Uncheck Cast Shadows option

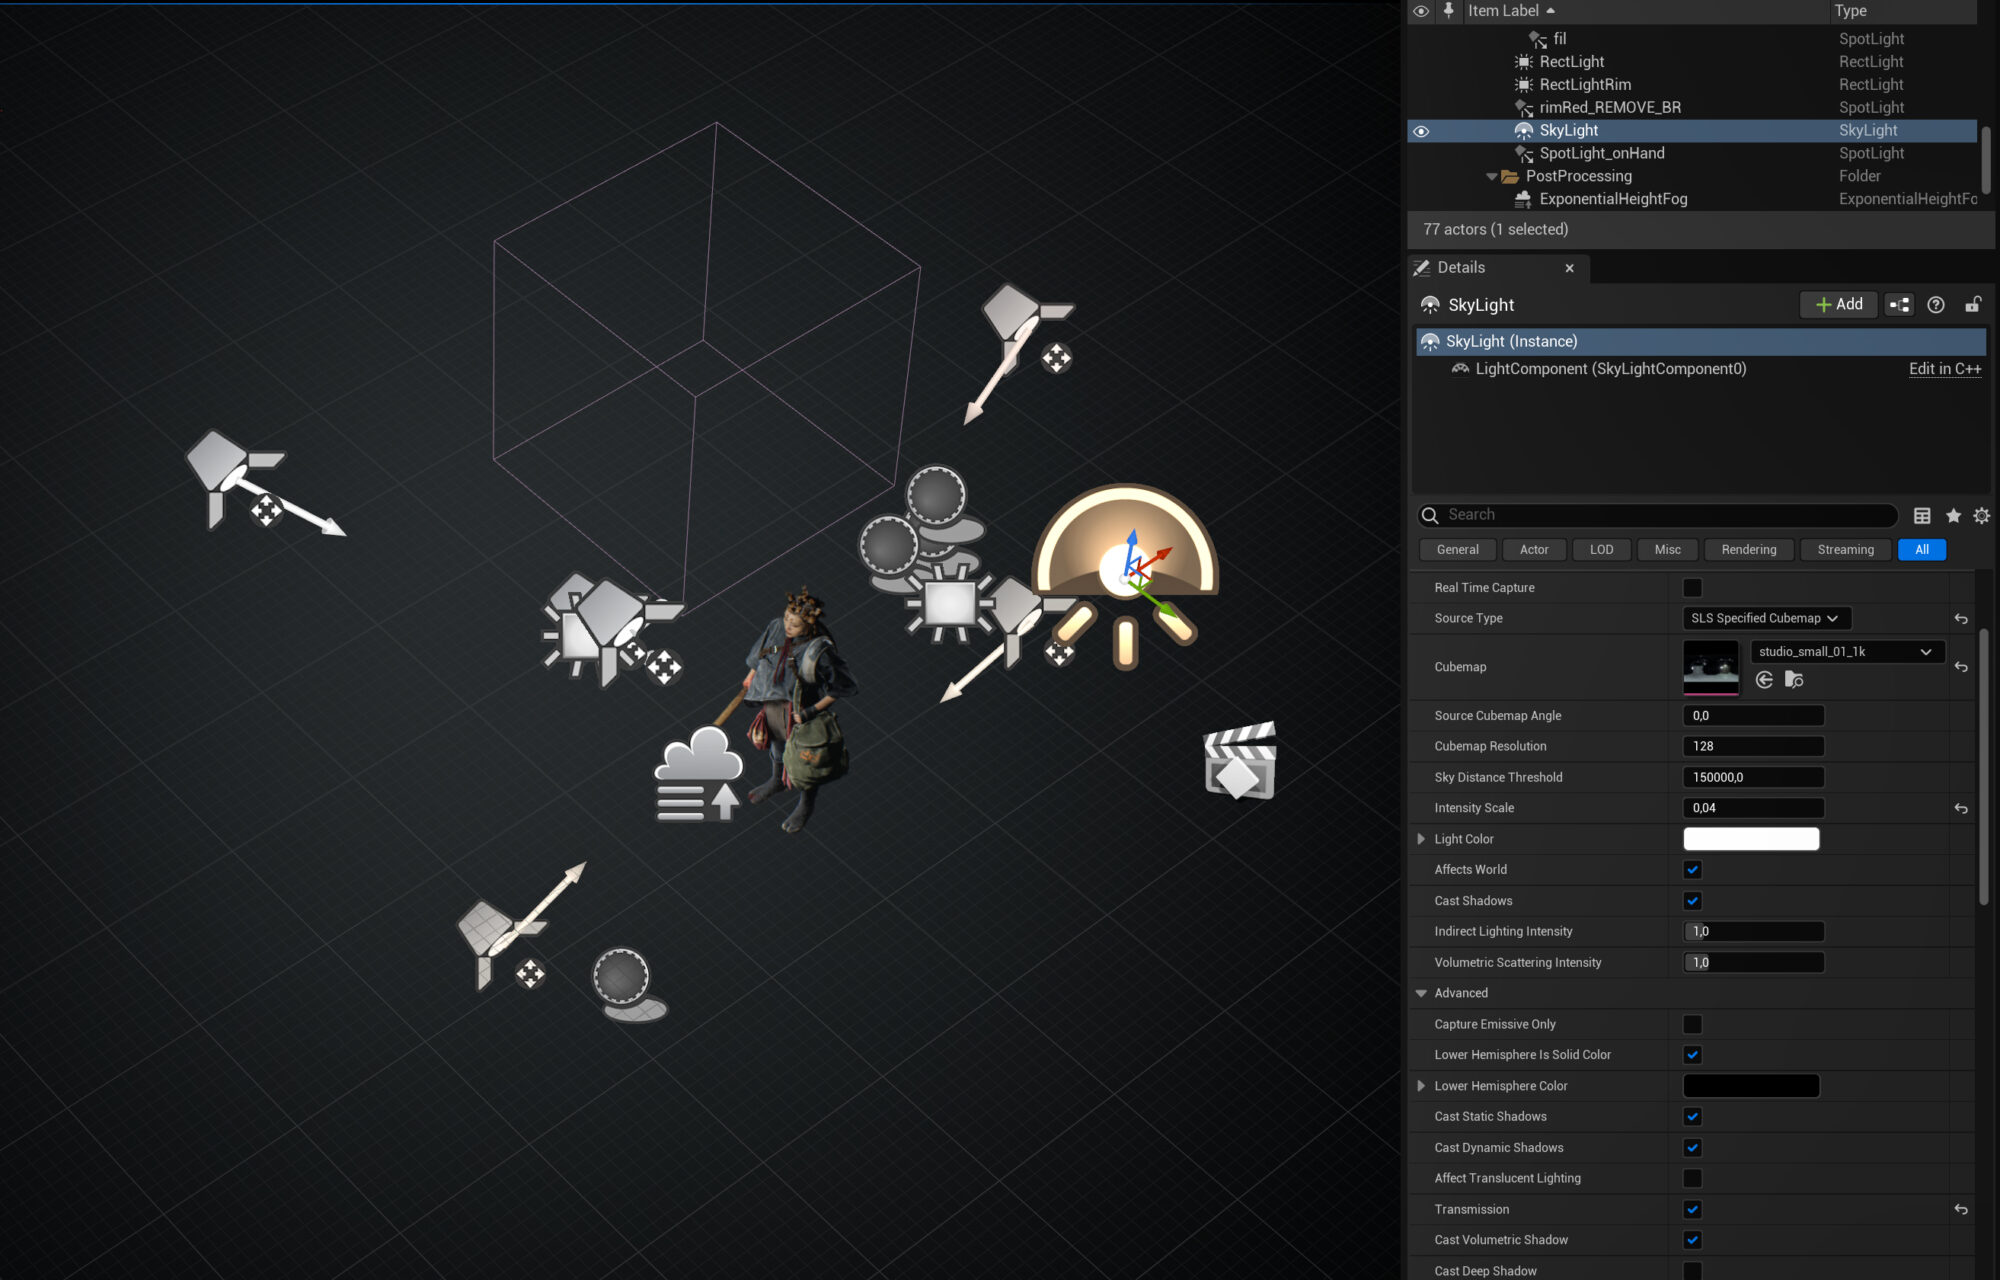tap(1692, 901)
